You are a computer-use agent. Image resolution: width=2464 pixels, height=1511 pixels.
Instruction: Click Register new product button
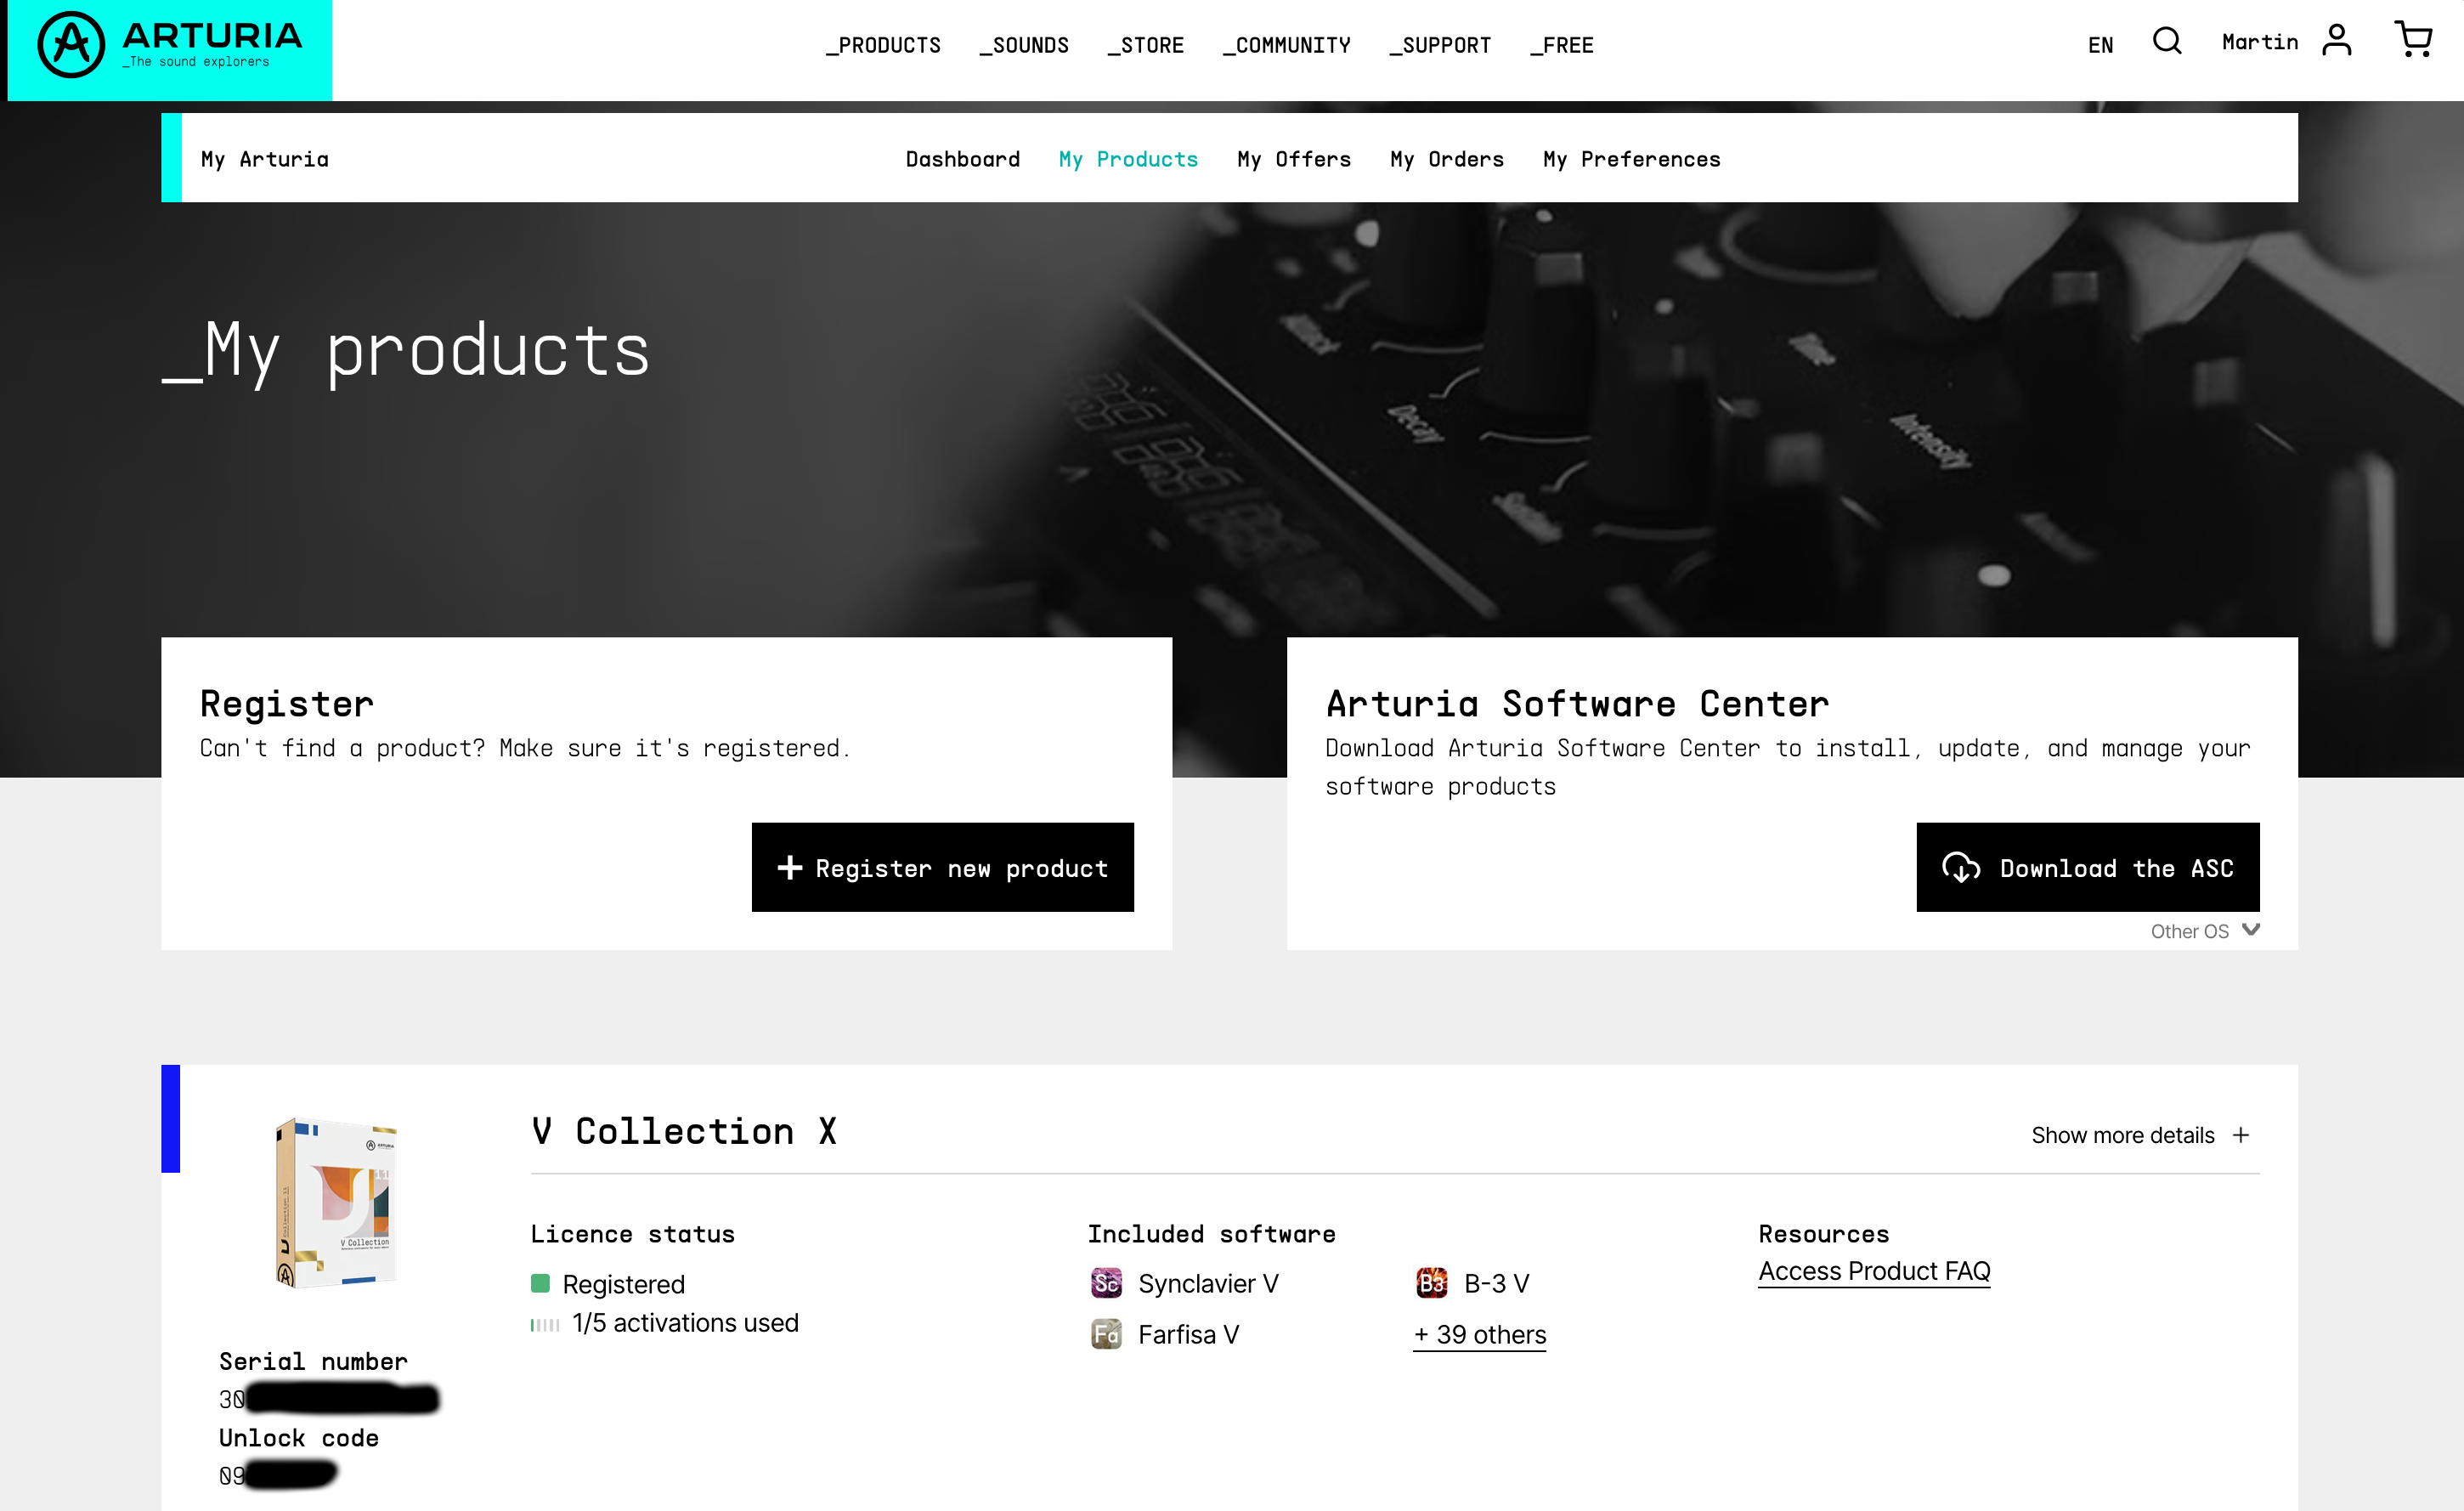click(942, 867)
